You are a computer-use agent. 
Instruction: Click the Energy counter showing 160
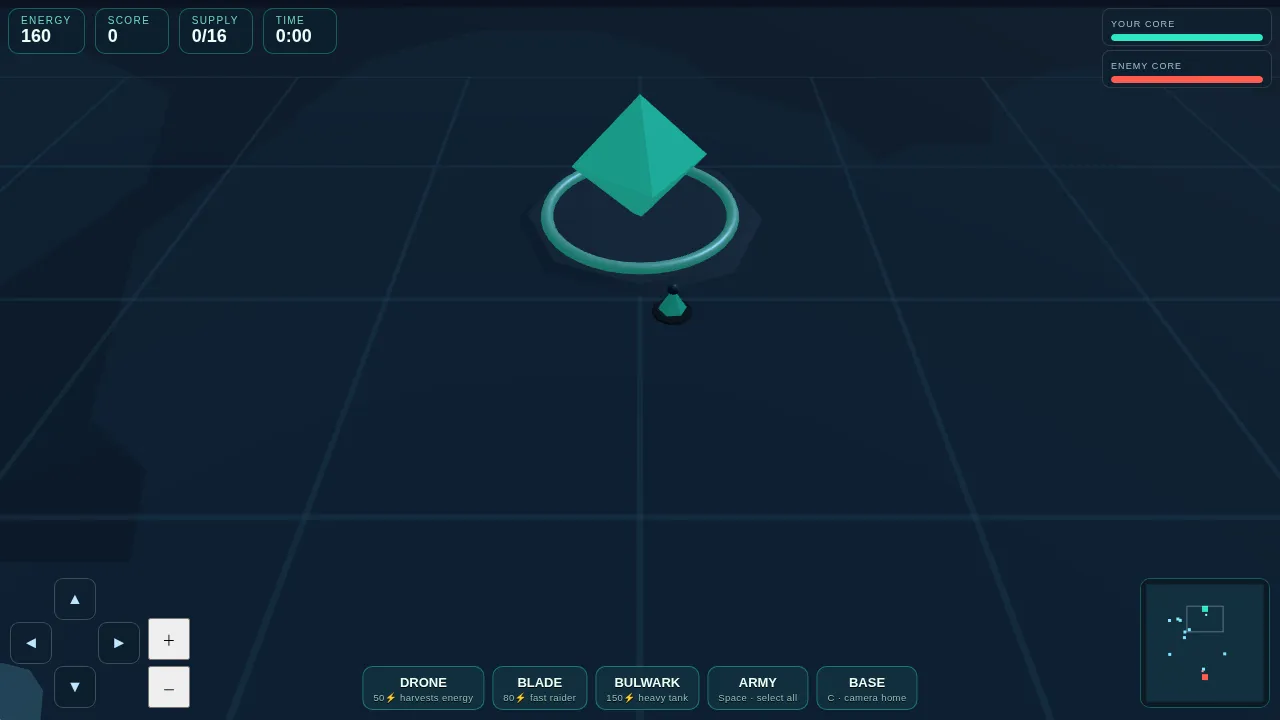click(46, 31)
